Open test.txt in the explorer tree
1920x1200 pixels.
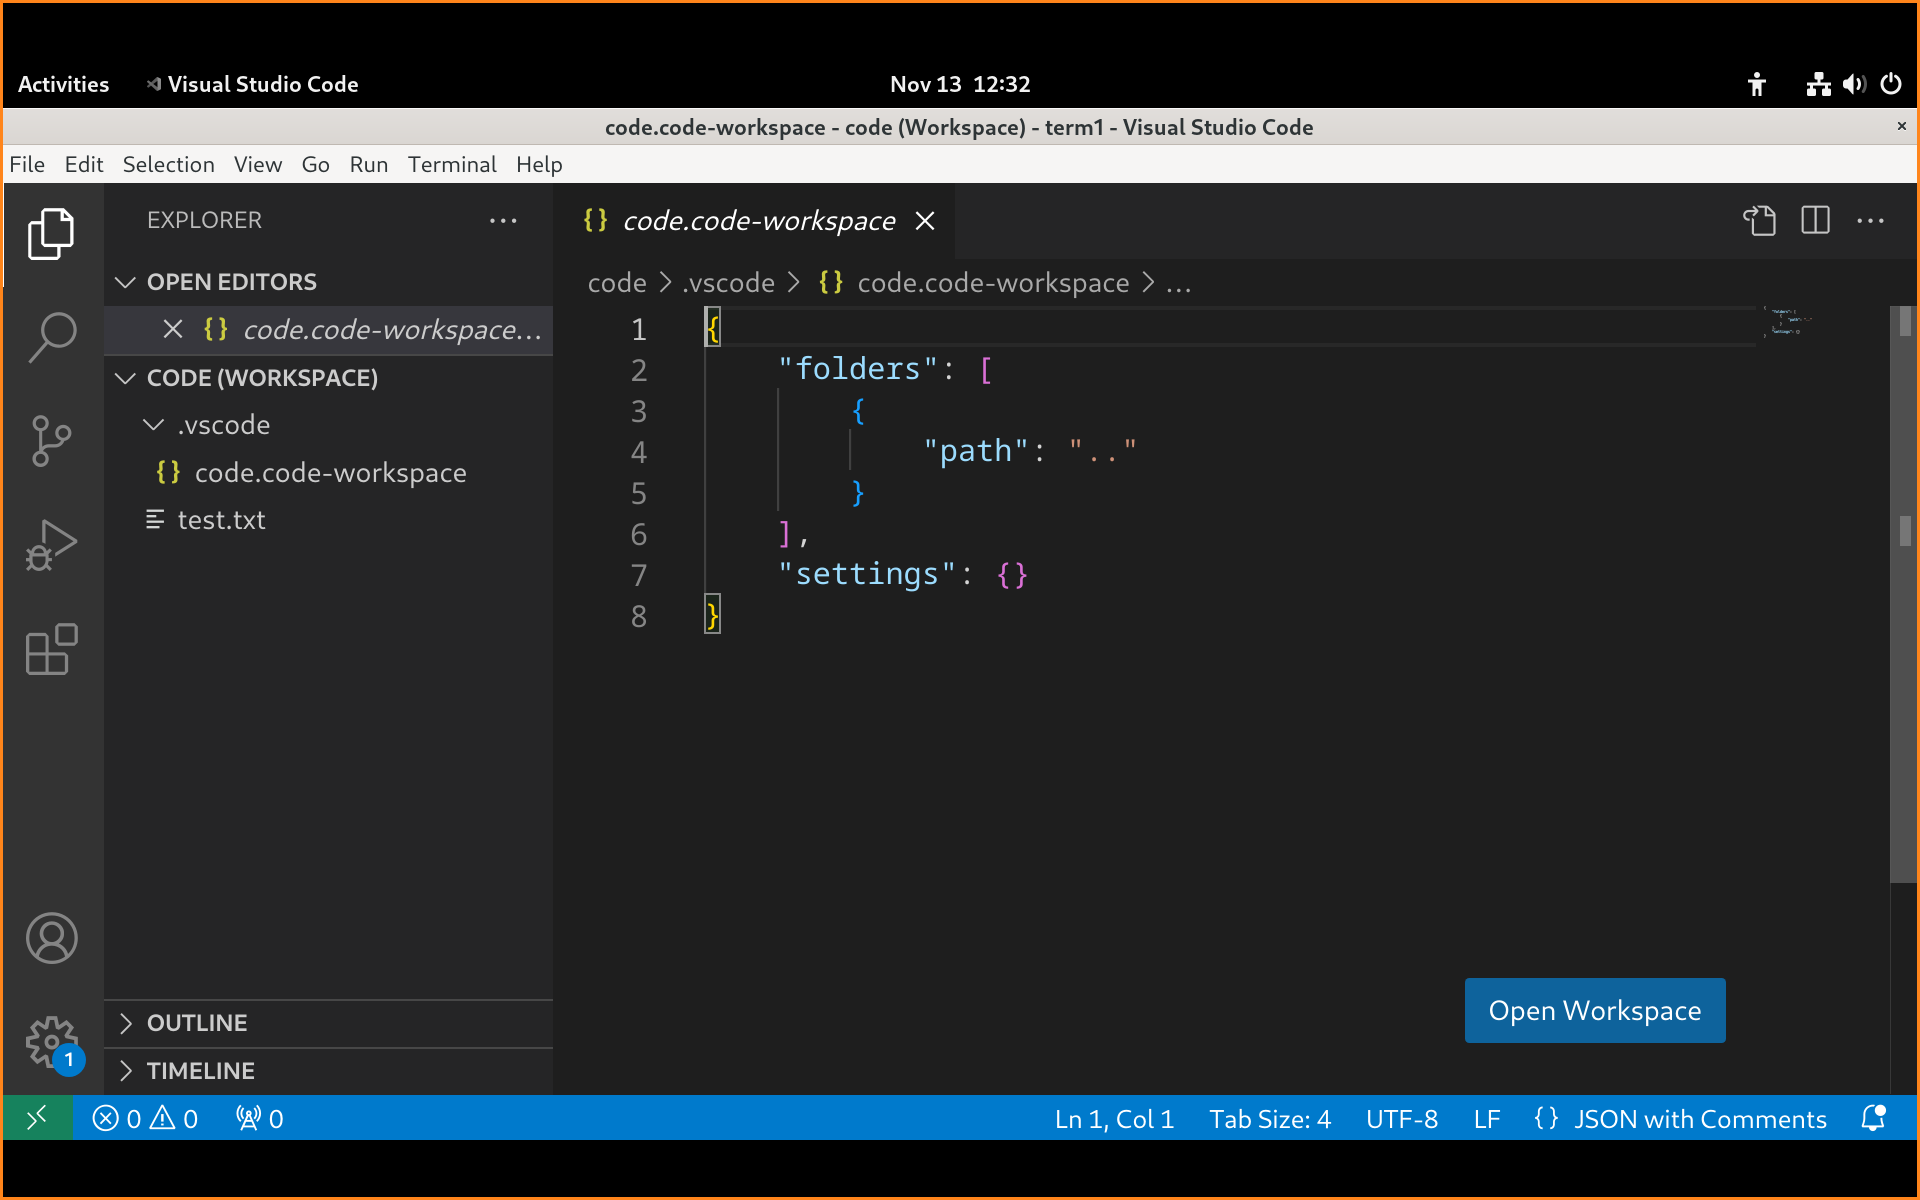[221, 520]
